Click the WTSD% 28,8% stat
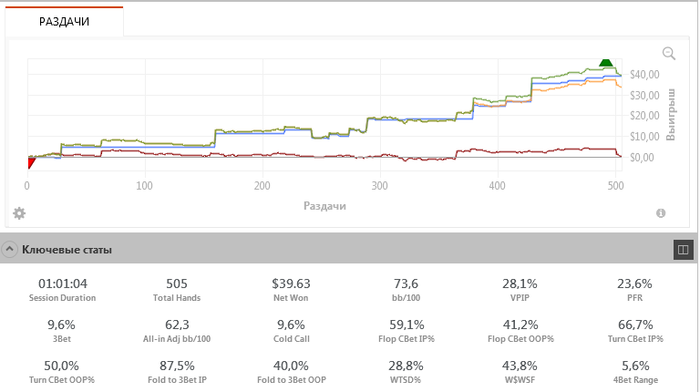The height and width of the screenshot is (392, 700). tap(406, 372)
